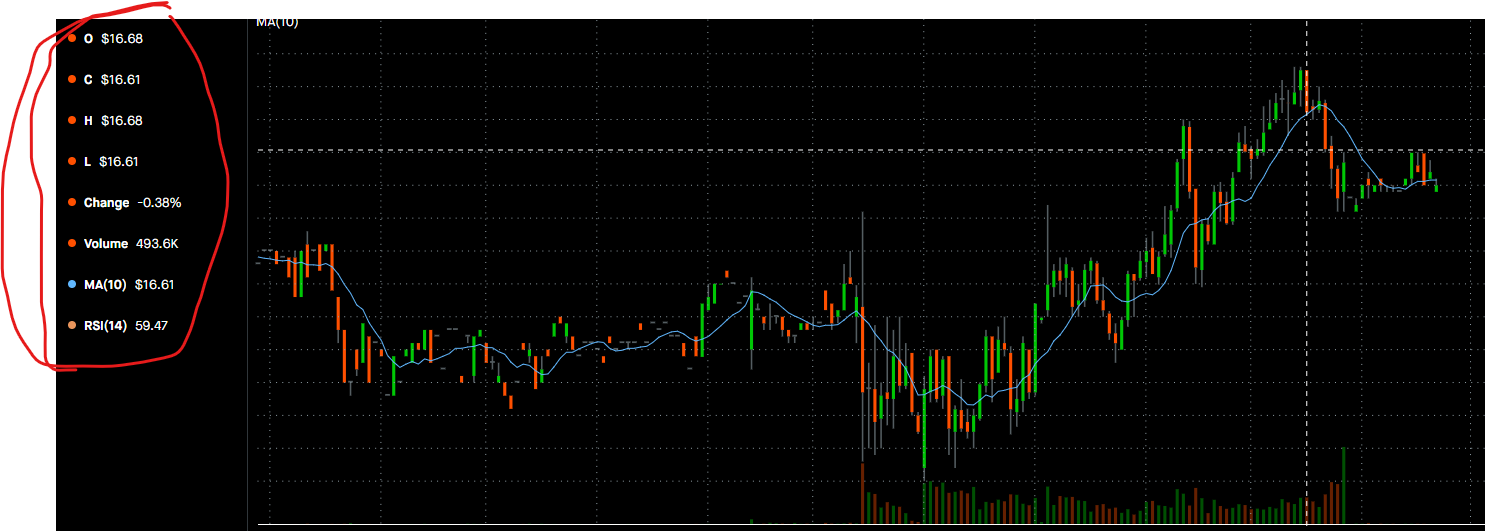Select the Low price $16.61 row
Screen dimensions: 1485x531
pos(103,161)
